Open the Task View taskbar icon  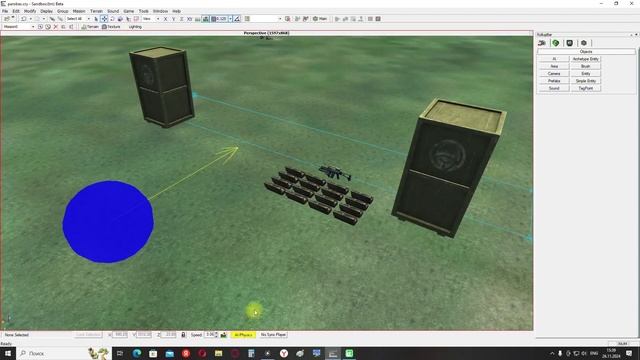coord(120,353)
